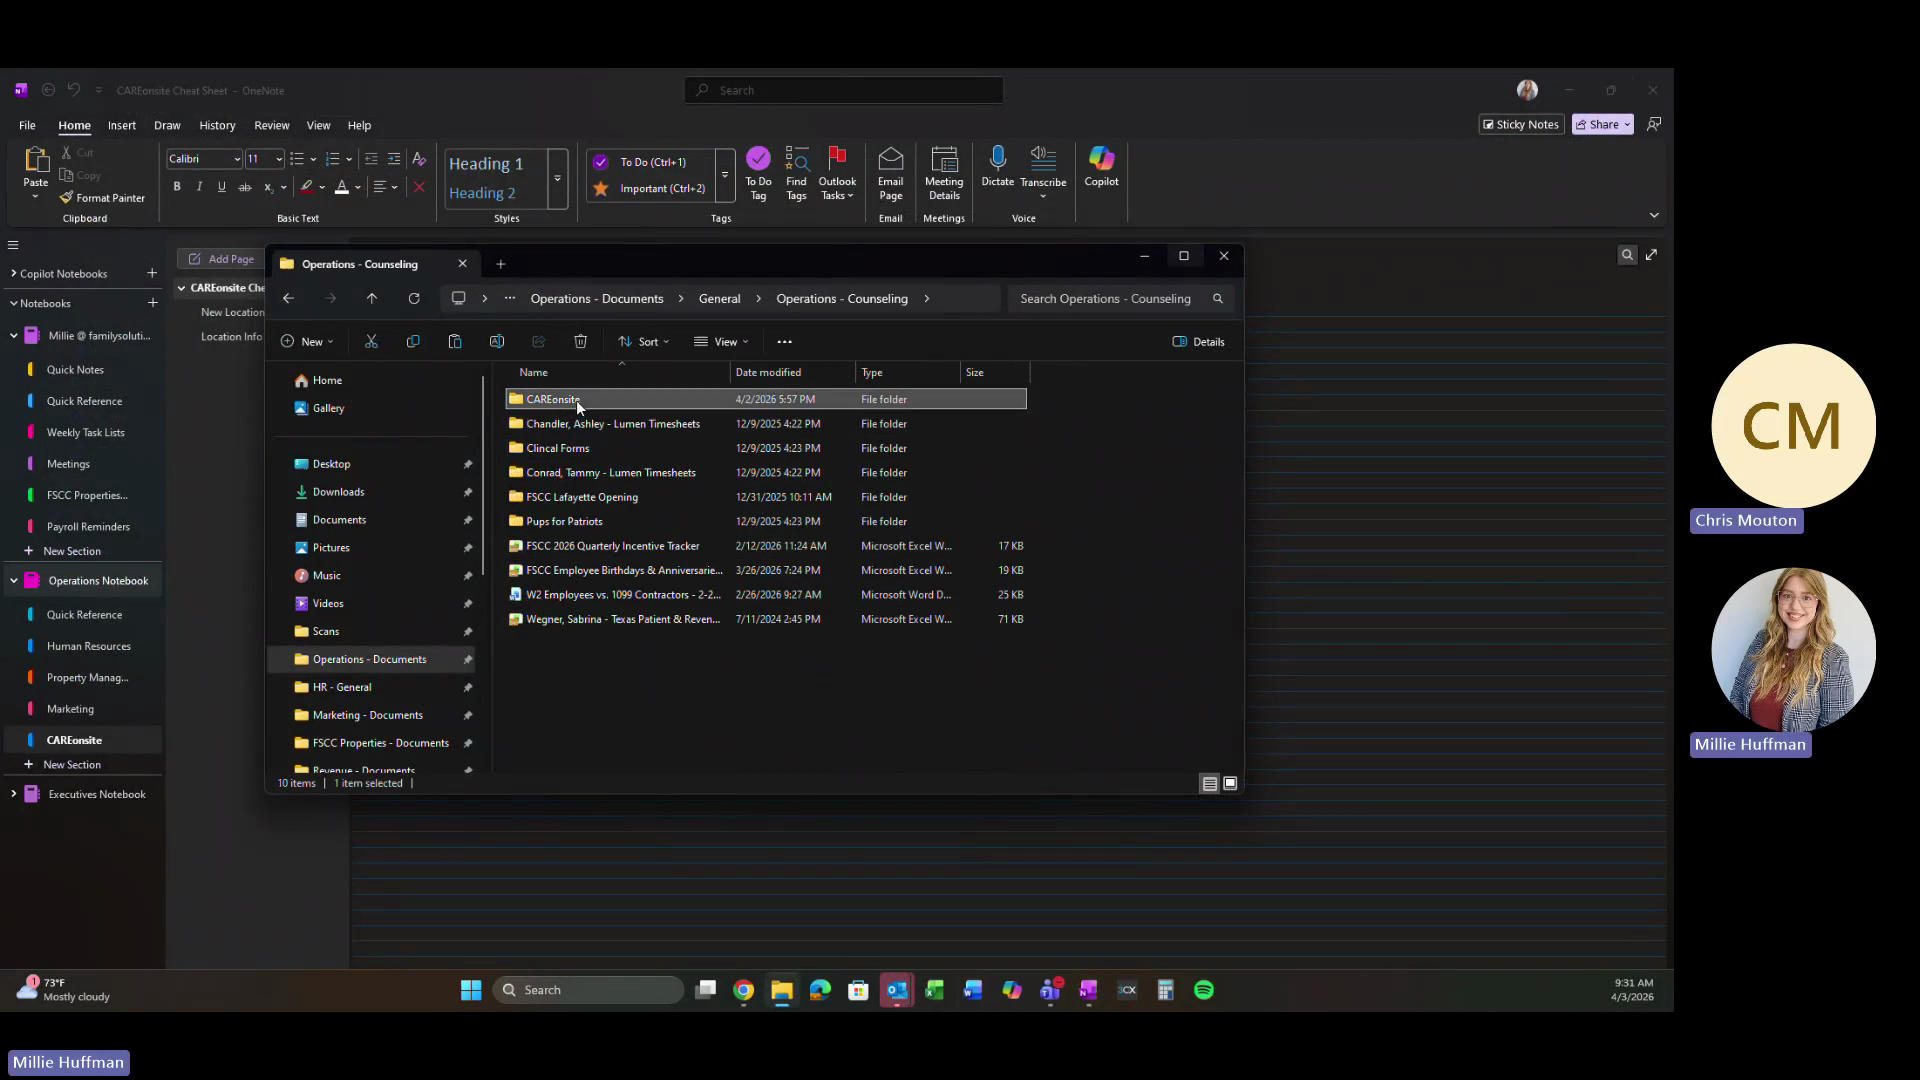Go up one folder level in File Explorer
Screen dimensions: 1920x1080
point(372,299)
